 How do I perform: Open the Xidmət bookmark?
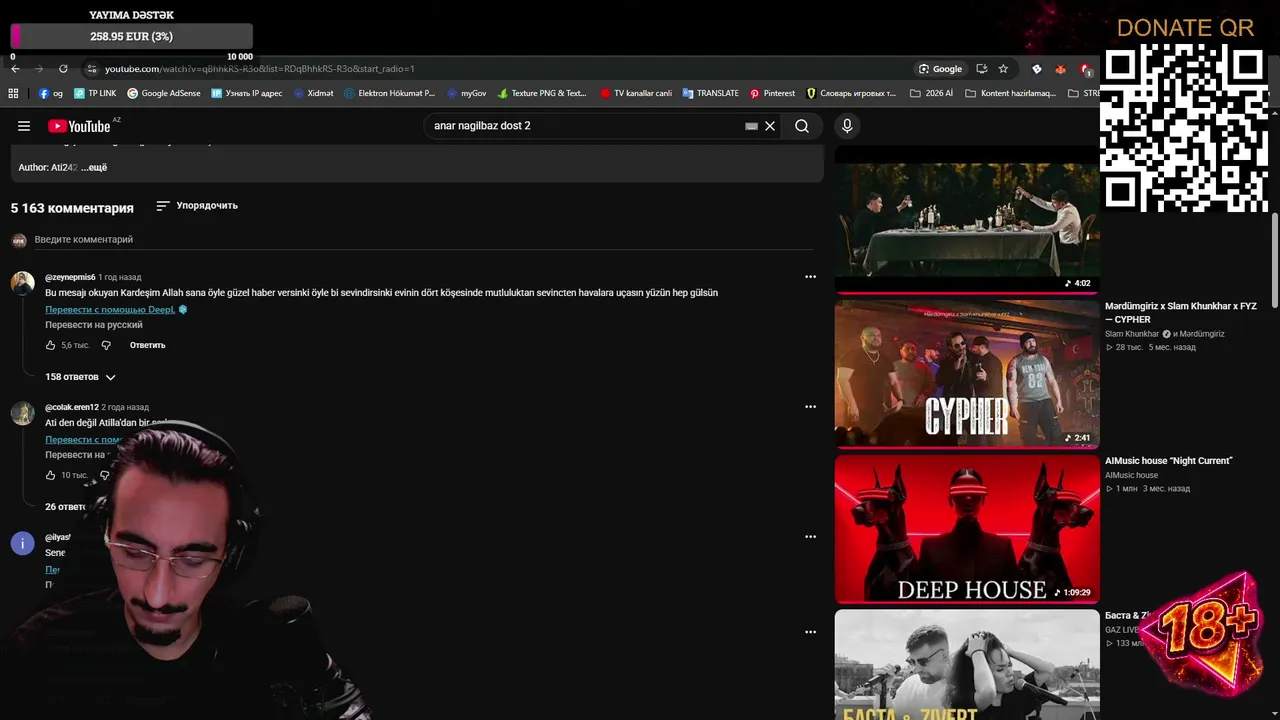point(313,93)
